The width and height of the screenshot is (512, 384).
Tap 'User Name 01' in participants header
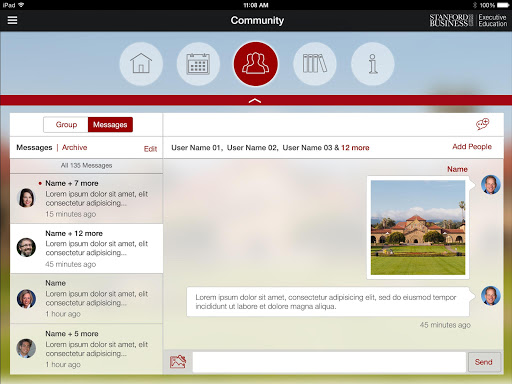coord(196,148)
